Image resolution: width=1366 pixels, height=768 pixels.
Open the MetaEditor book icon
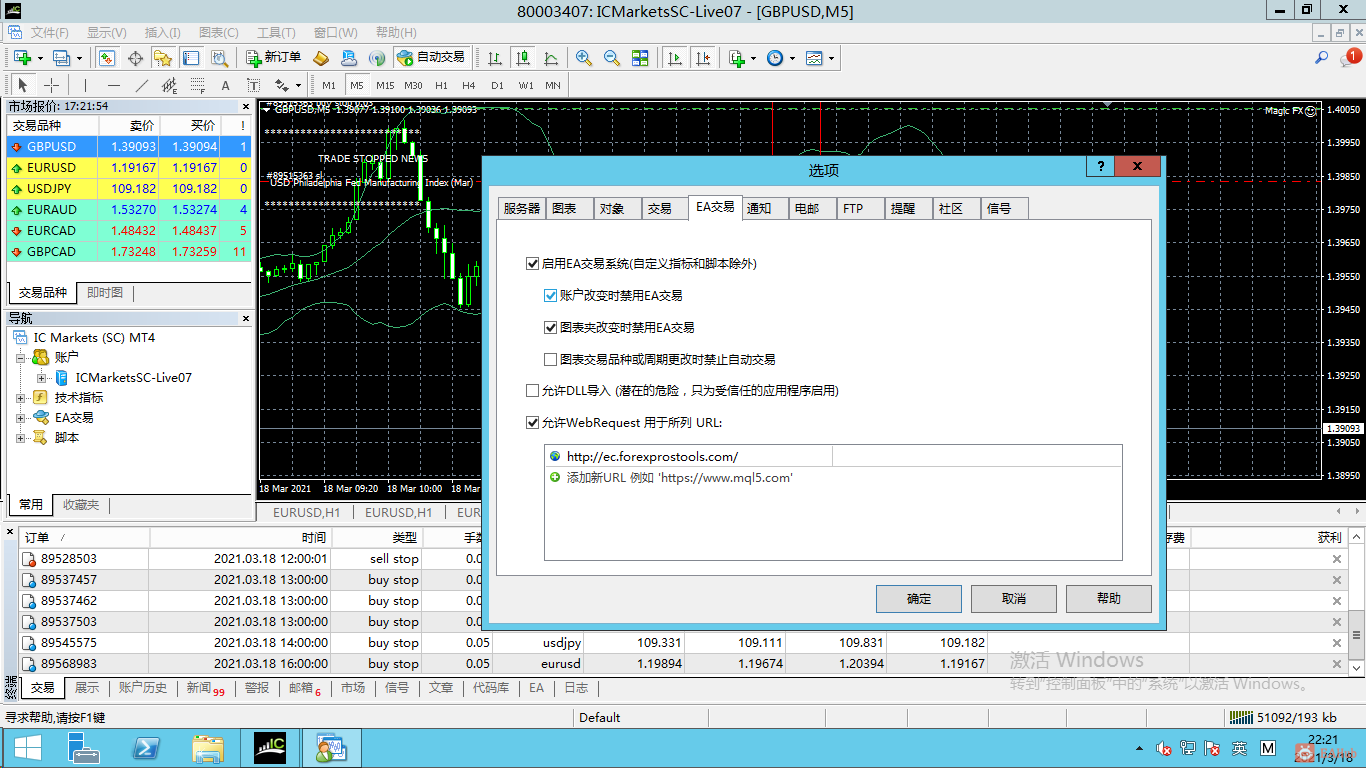pos(321,58)
